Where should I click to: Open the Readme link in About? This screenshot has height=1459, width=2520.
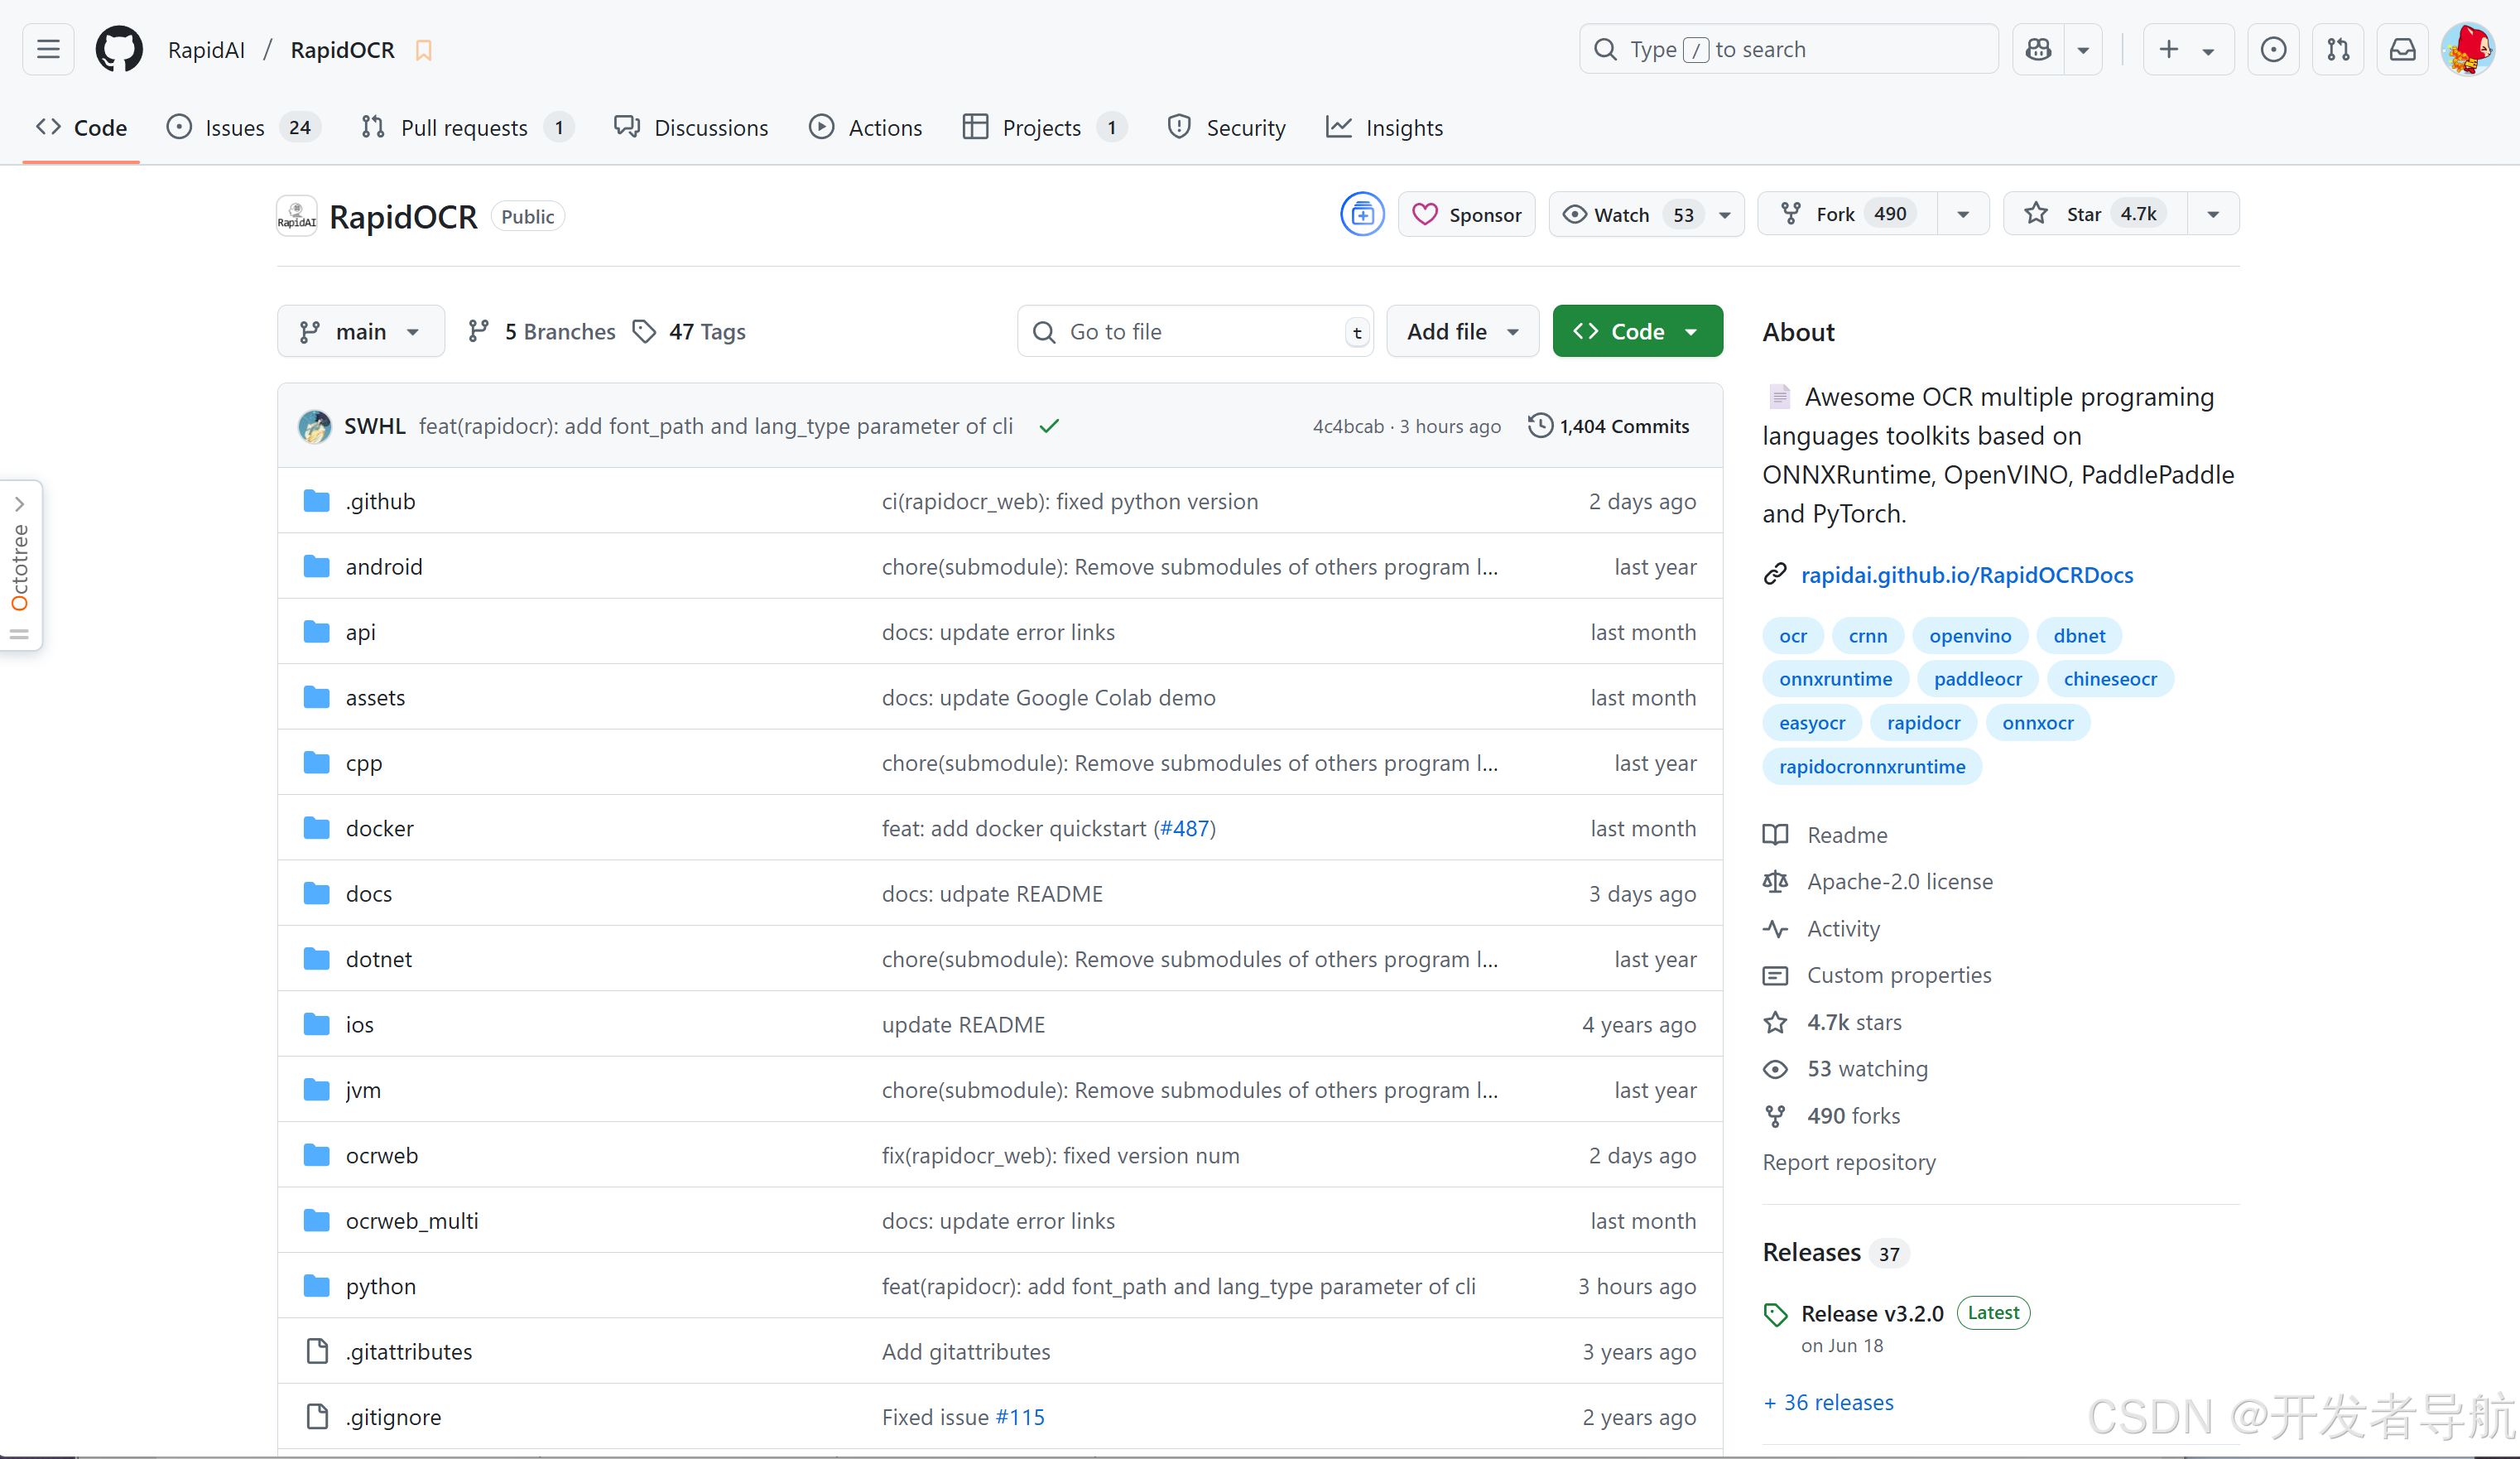tap(1846, 835)
